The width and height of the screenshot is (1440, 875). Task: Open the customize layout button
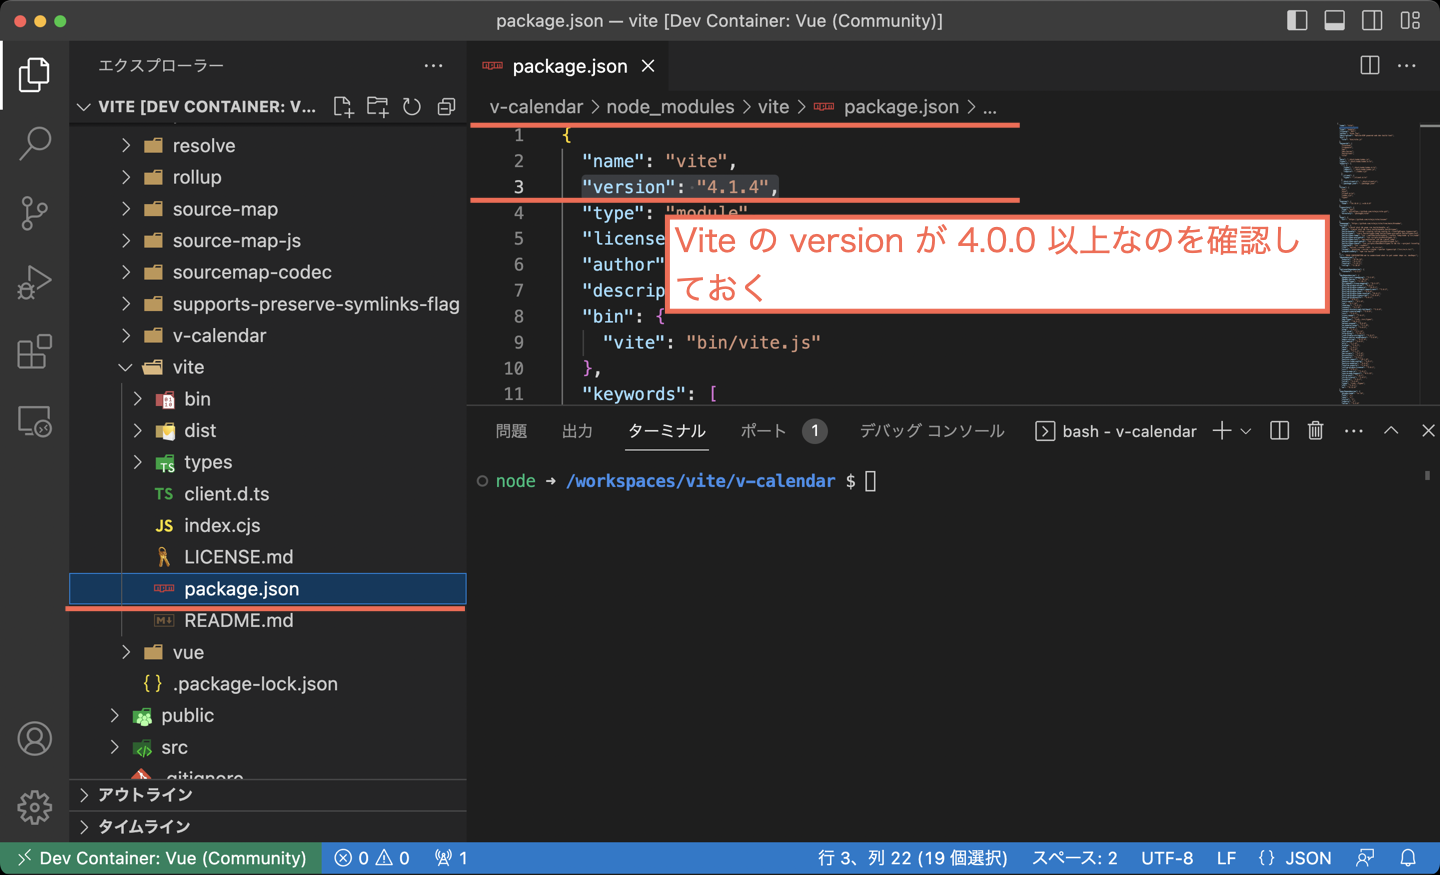click(x=1410, y=20)
